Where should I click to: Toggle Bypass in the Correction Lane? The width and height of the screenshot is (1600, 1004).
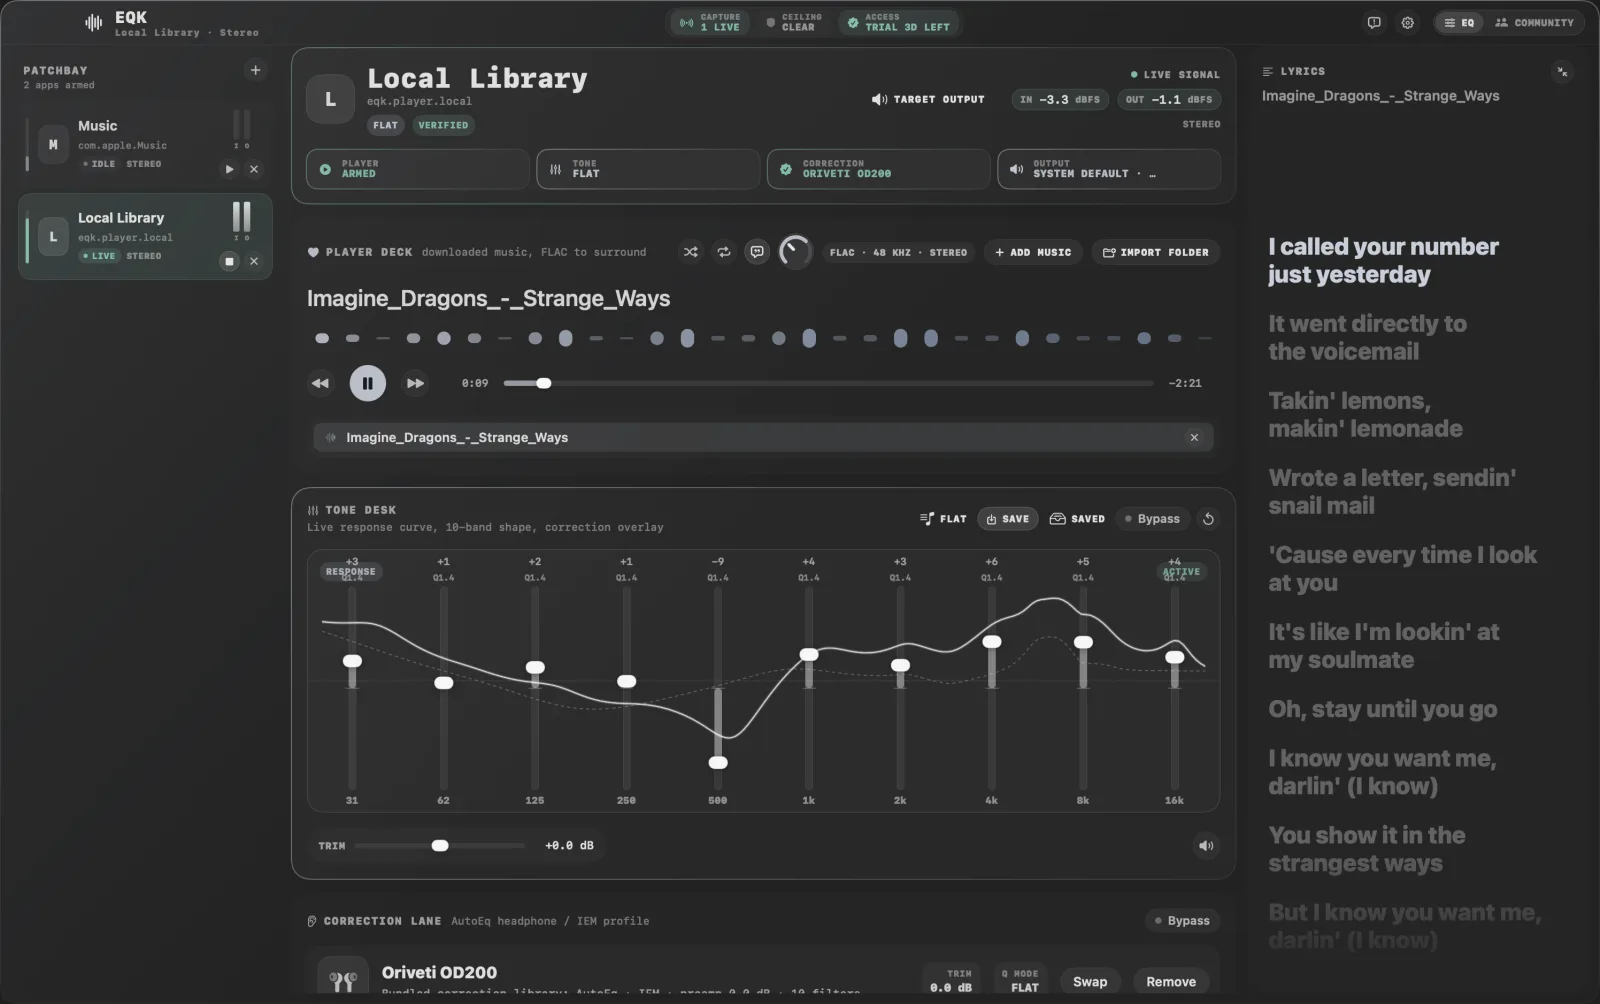click(1182, 920)
